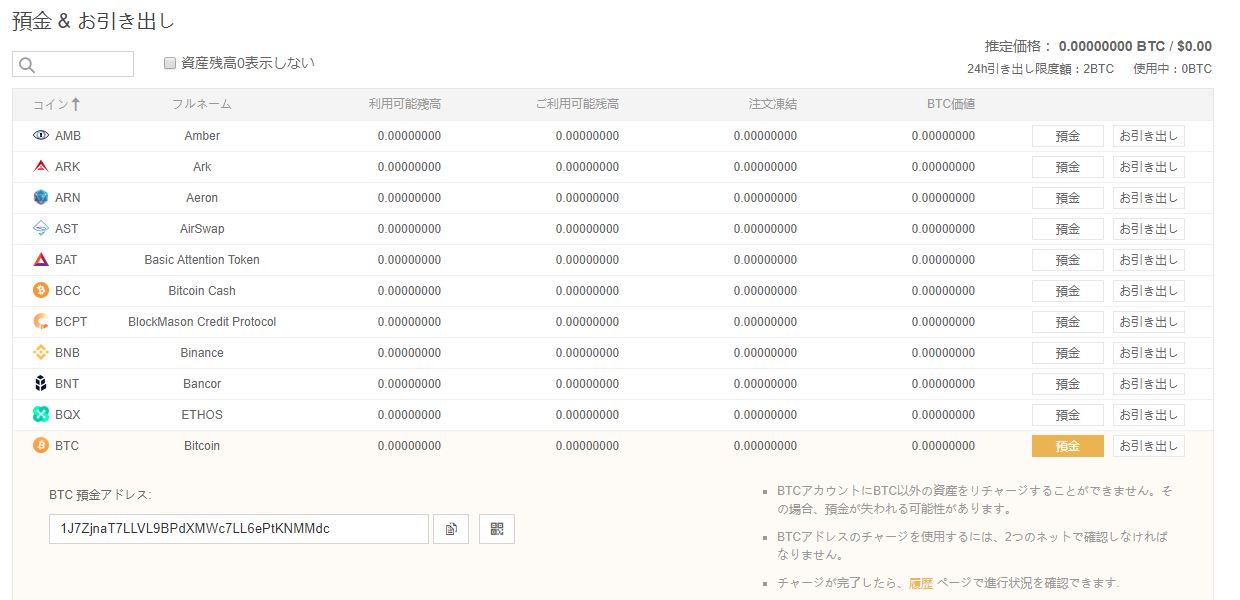Click the 注文凍結 column header
The height and width of the screenshot is (600, 1240).
pyautogui.click(x=773, y=104)
